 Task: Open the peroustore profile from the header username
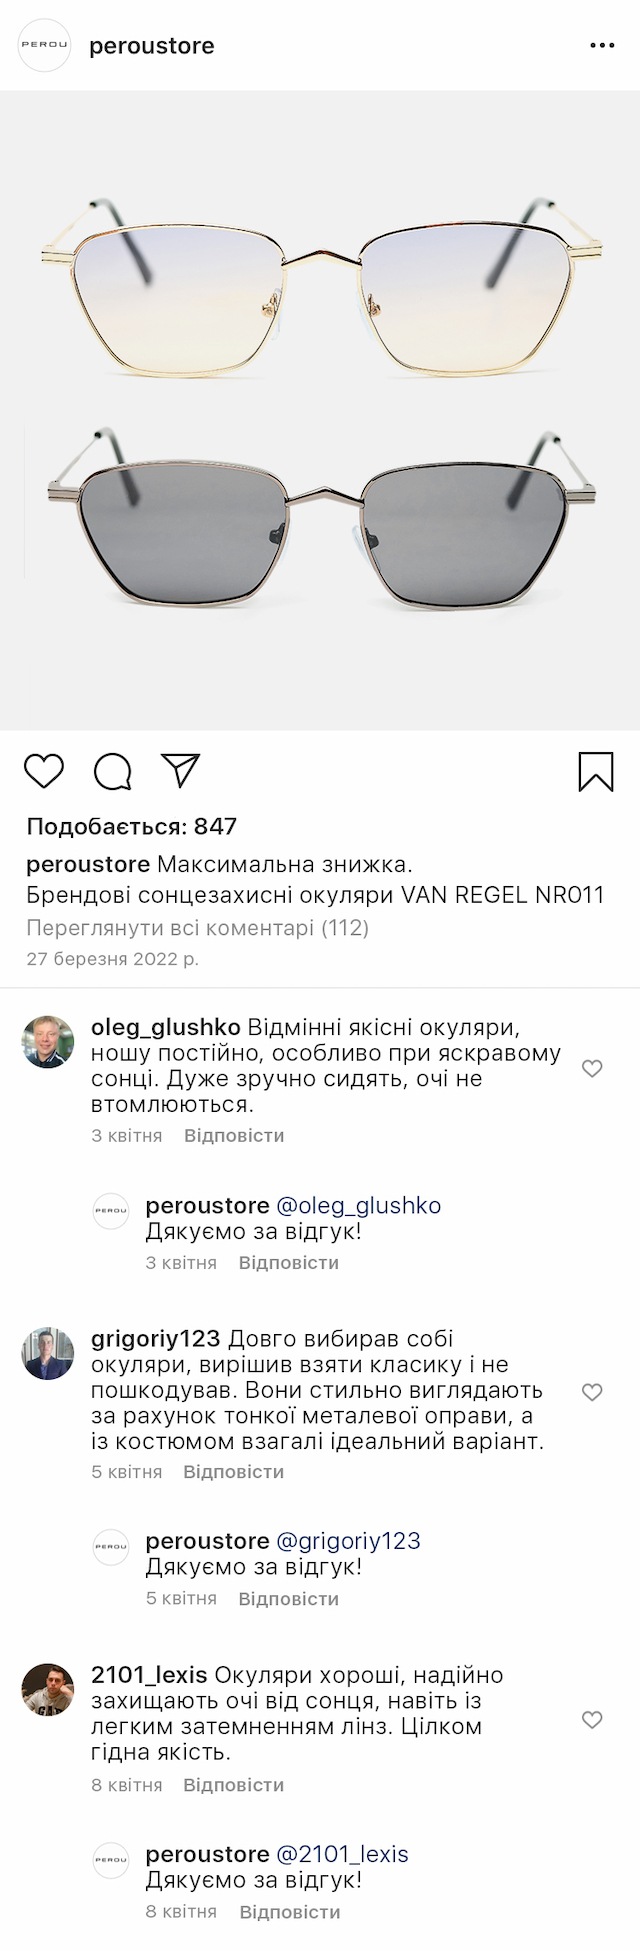coord(152,46)
